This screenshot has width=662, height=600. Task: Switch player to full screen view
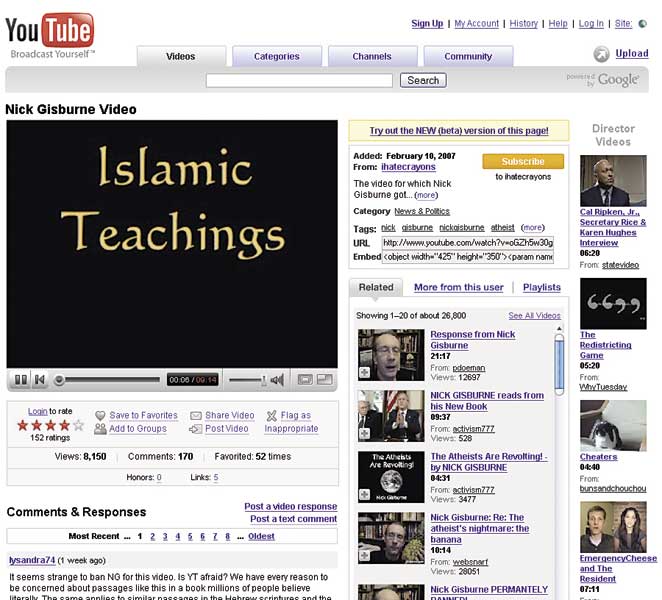click(x=325, y=379)
